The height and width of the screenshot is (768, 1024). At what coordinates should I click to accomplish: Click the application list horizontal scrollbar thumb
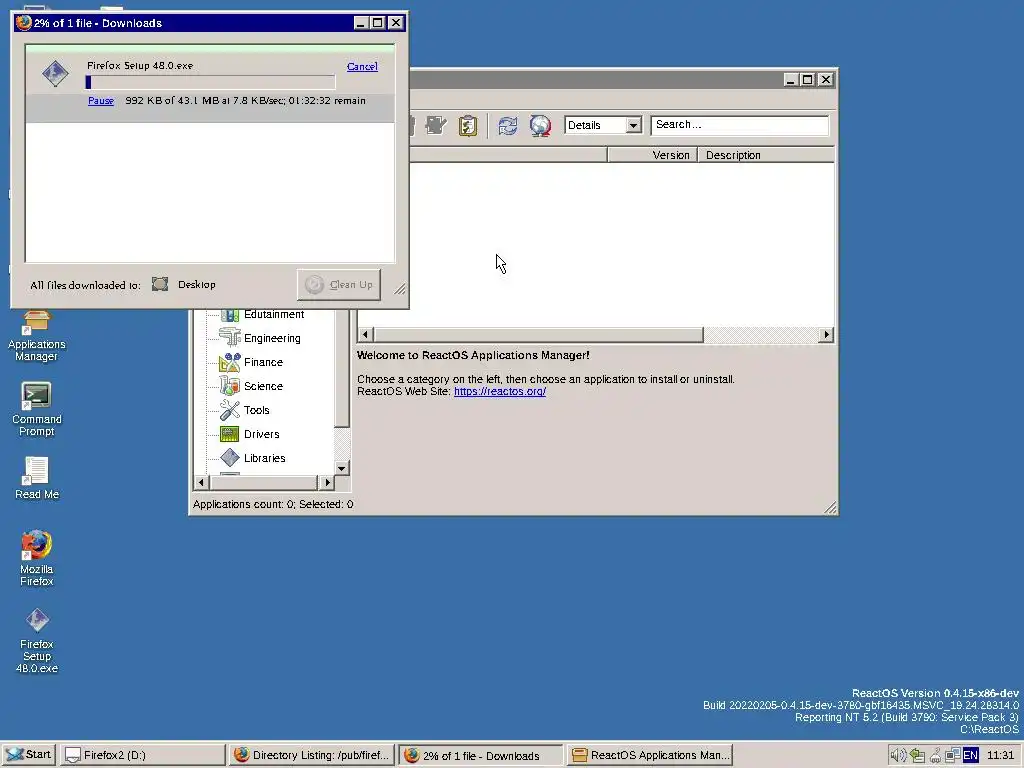538,335
